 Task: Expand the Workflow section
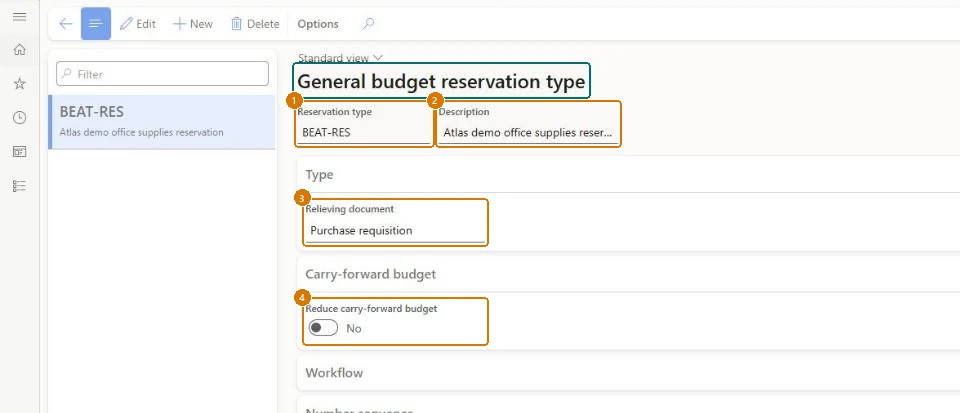pos(628,373)
